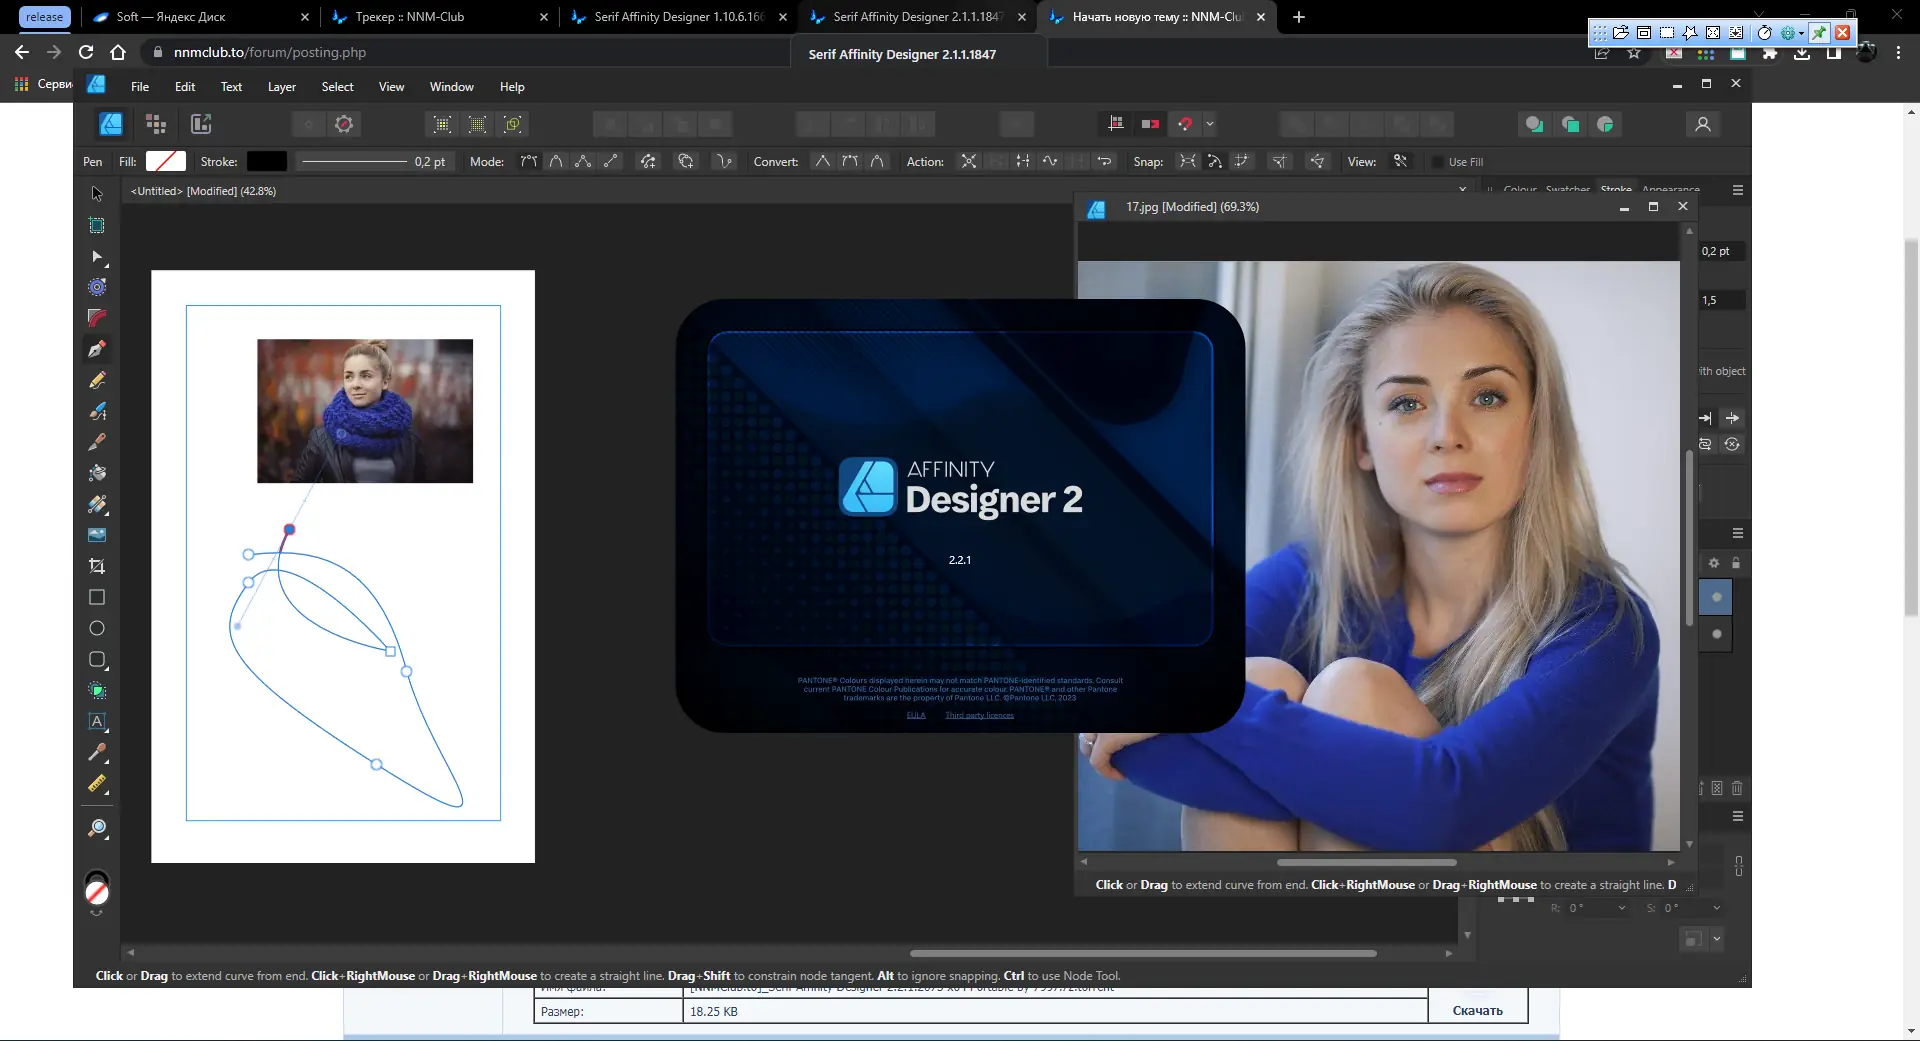Select the Pen tool in tools panel
The width and height of the screenshot is (1920, 1041).
(x=97, y=349)
